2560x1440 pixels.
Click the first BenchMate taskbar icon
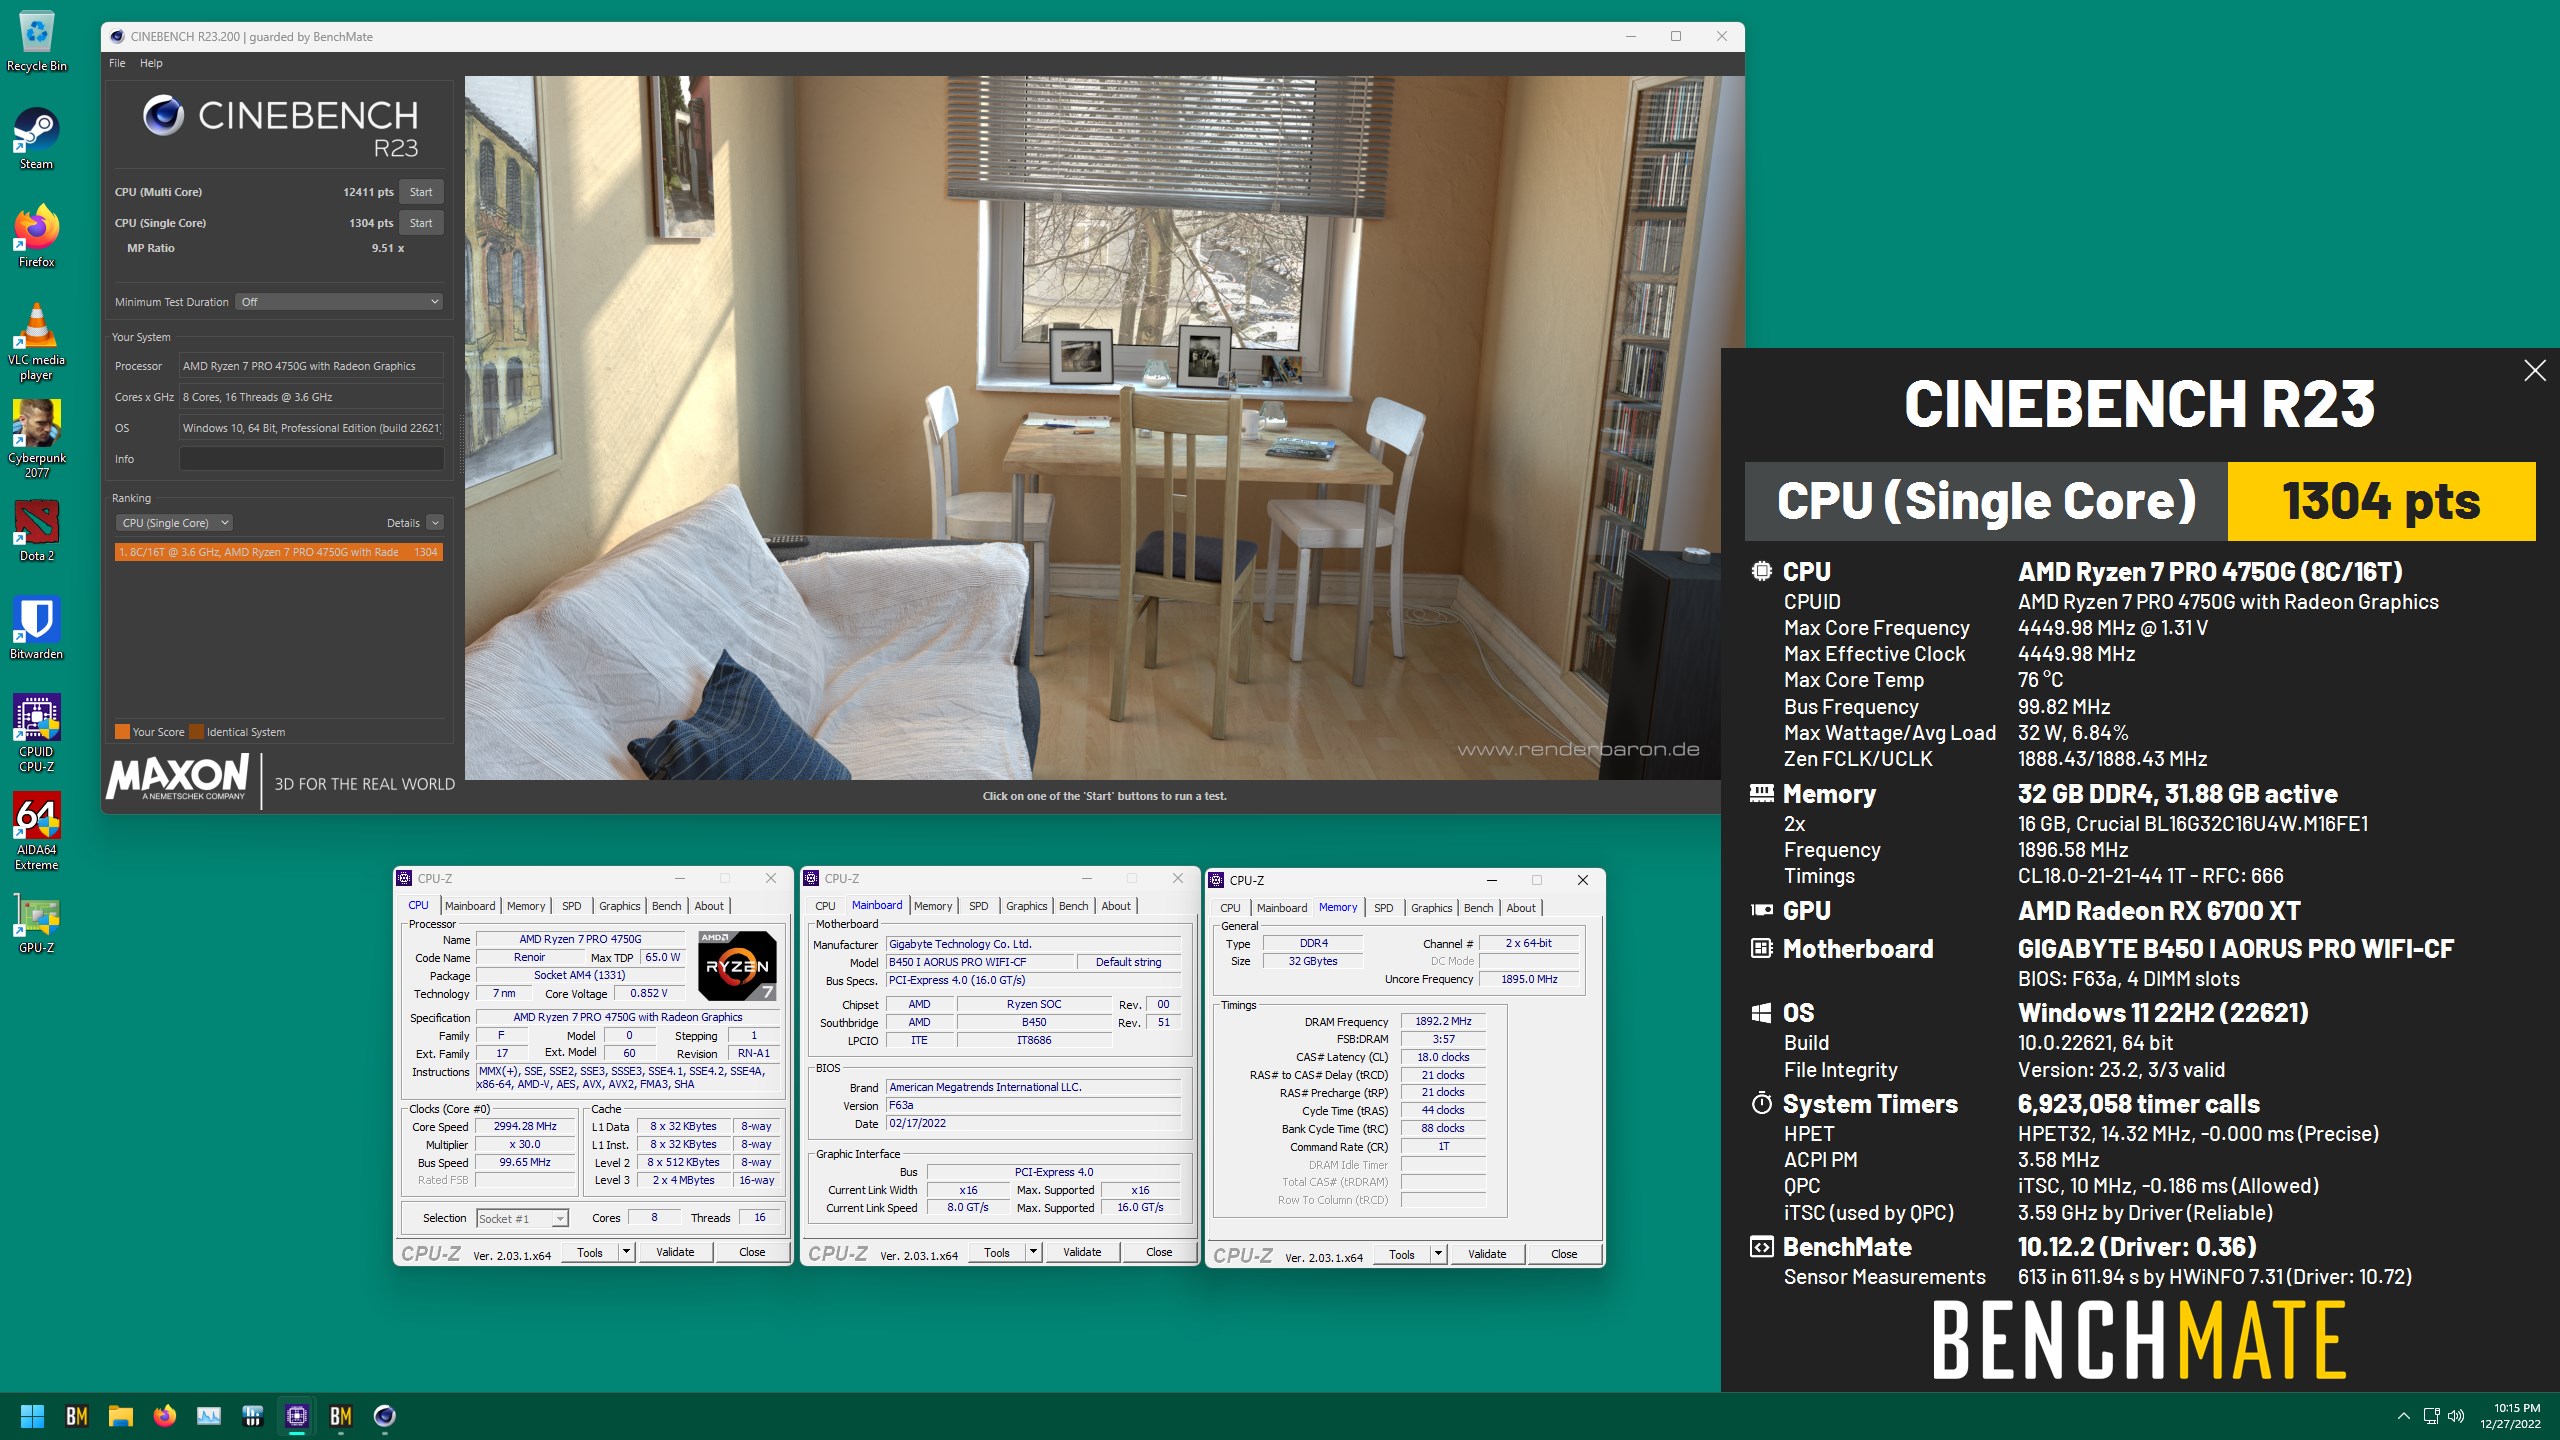77,1416
